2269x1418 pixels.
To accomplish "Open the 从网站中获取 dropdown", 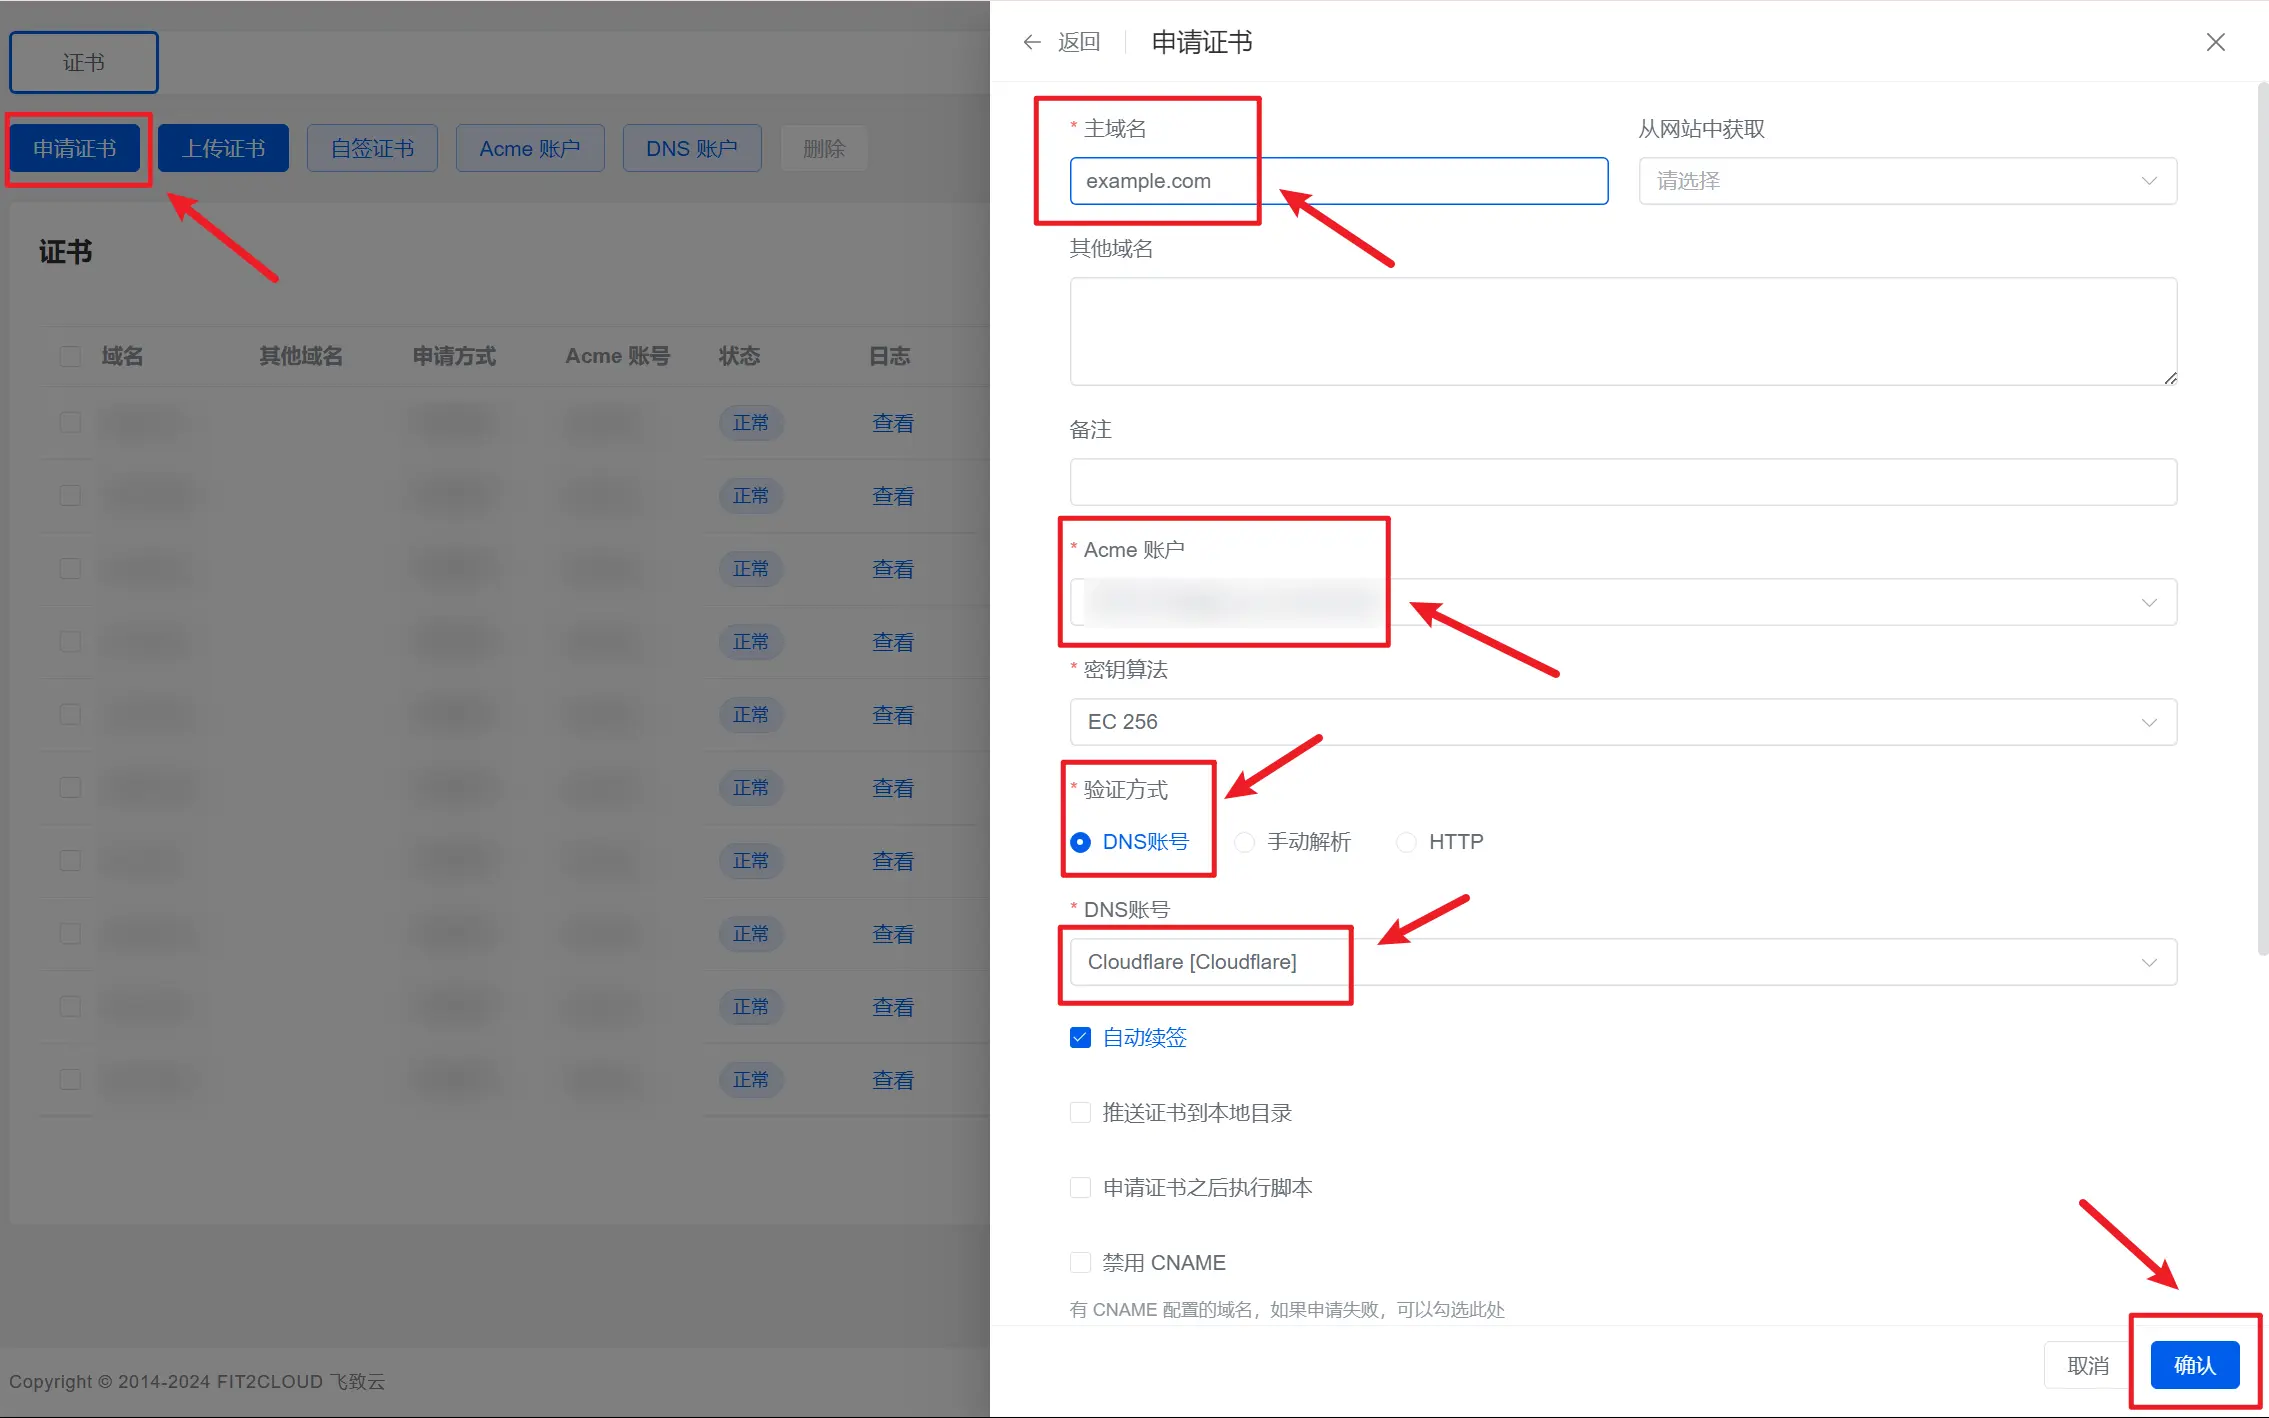I will pos(1907,181).
